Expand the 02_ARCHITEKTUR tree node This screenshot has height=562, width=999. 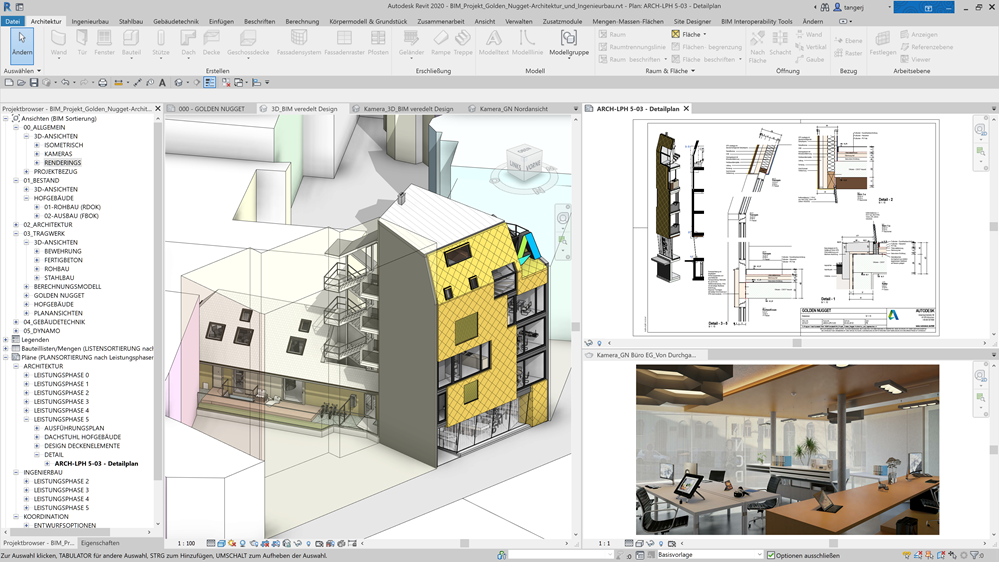pos(16,225)
